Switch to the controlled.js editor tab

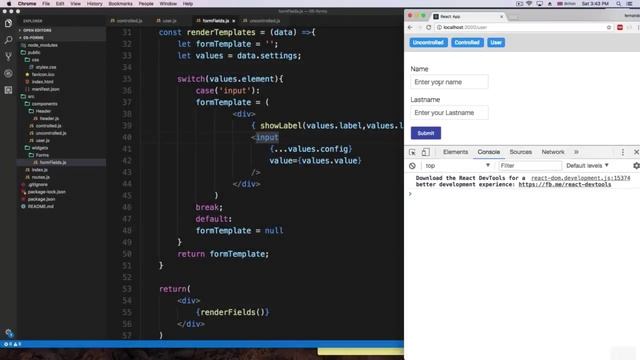tap(129, 21)
